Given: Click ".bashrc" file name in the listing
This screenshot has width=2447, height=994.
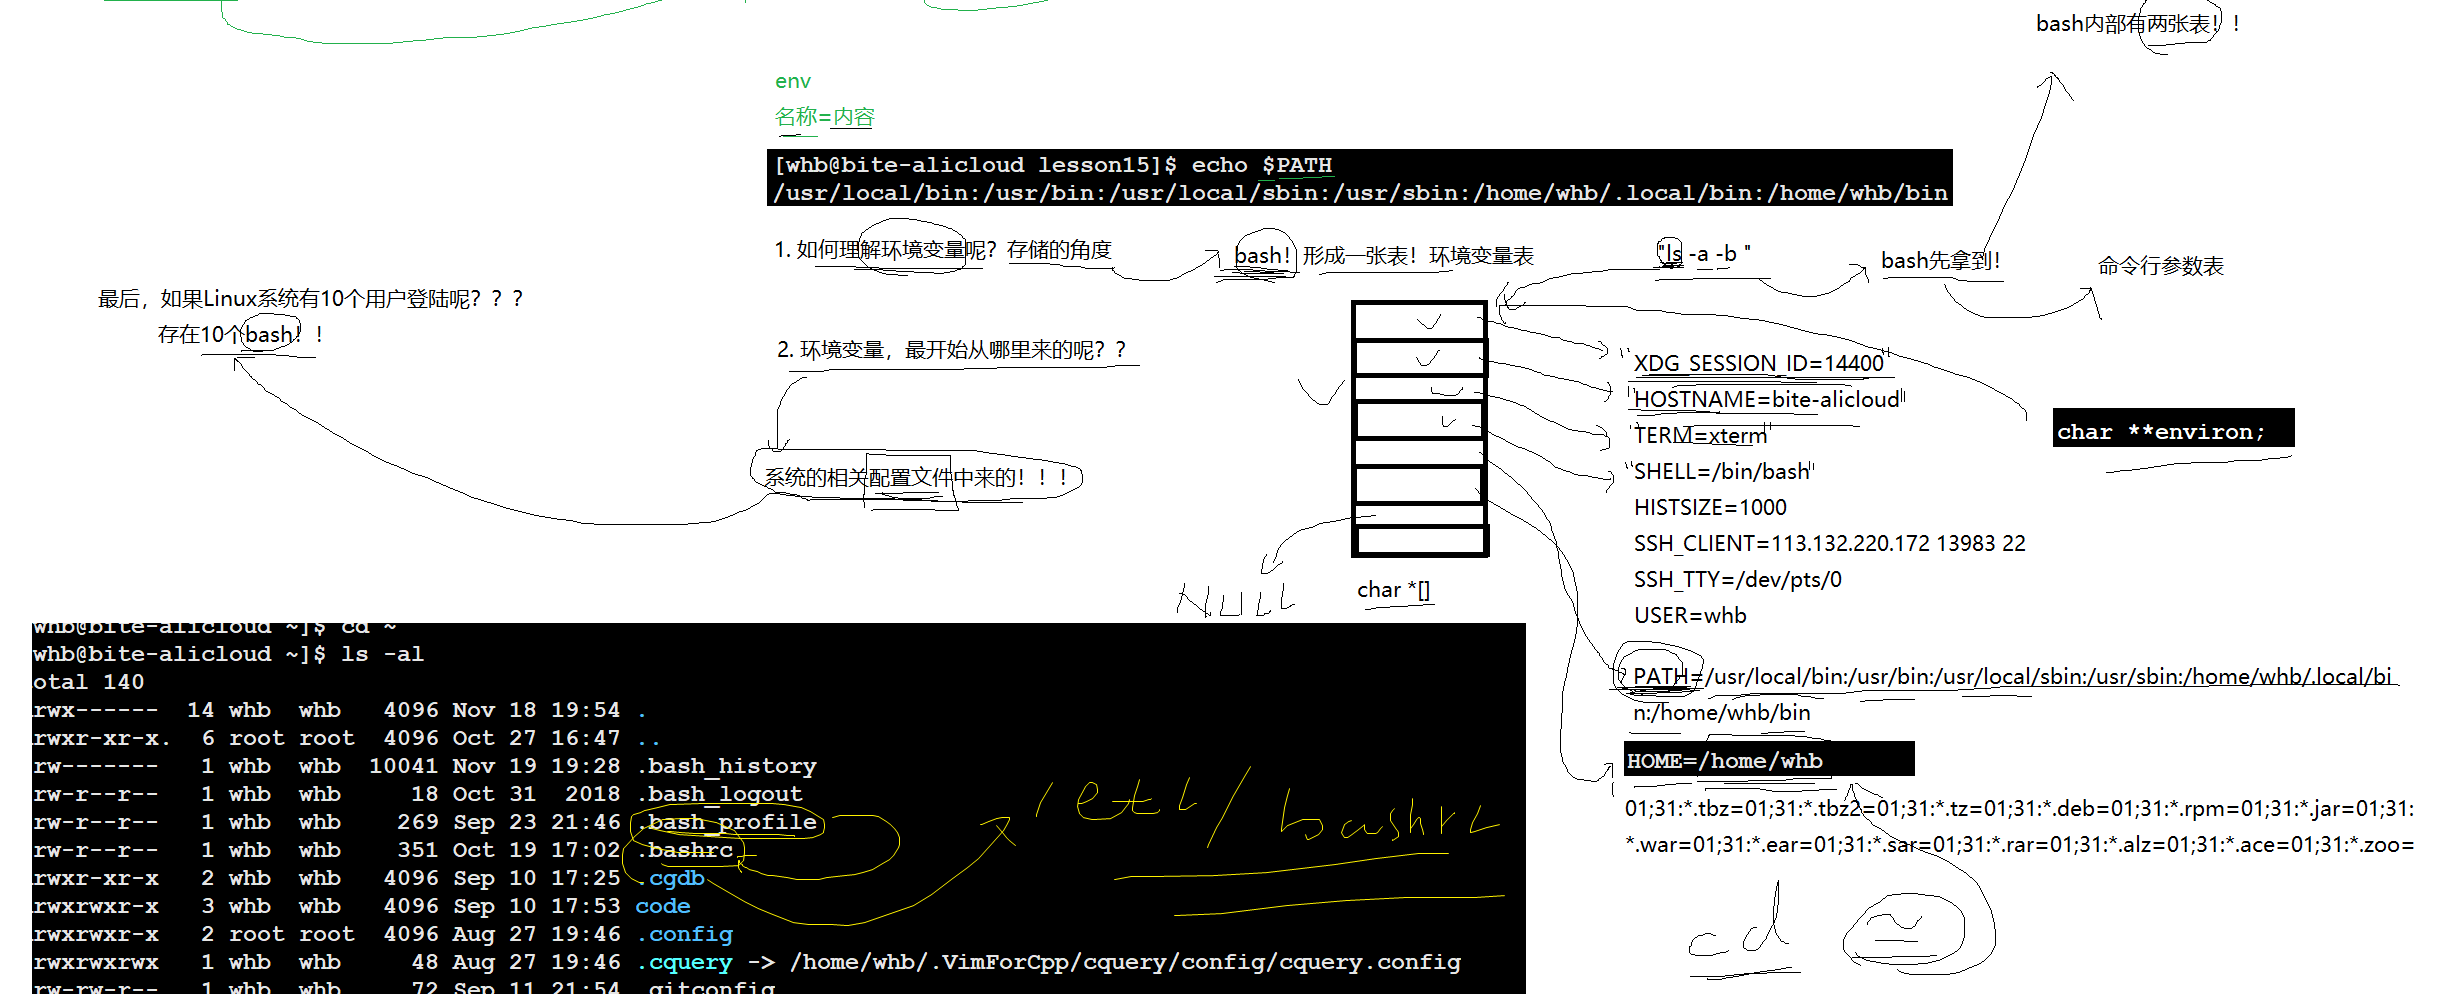Looking at the screenshot, I should tap(685, 850).
